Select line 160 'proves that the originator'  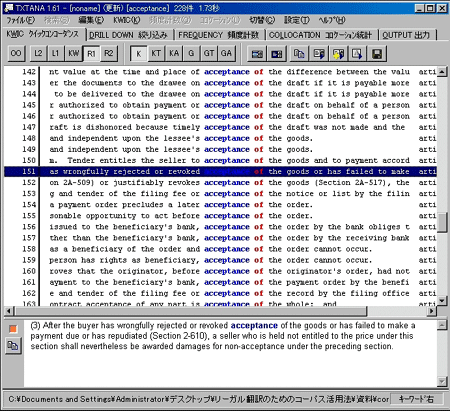(x=221, y=271)
